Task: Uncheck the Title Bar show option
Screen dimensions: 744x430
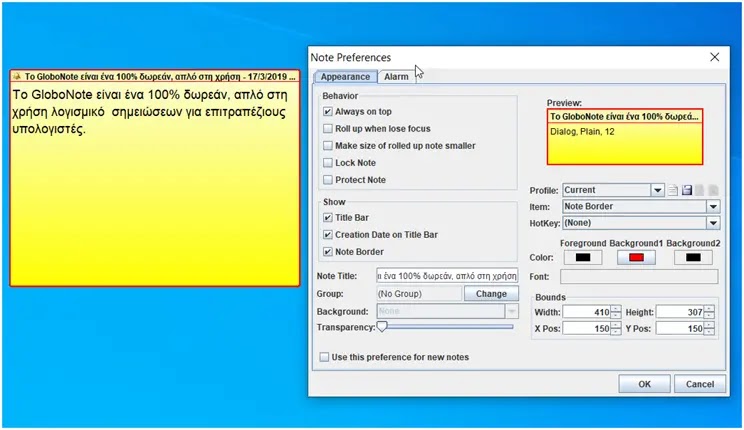Action: click(x=327, y=218)
